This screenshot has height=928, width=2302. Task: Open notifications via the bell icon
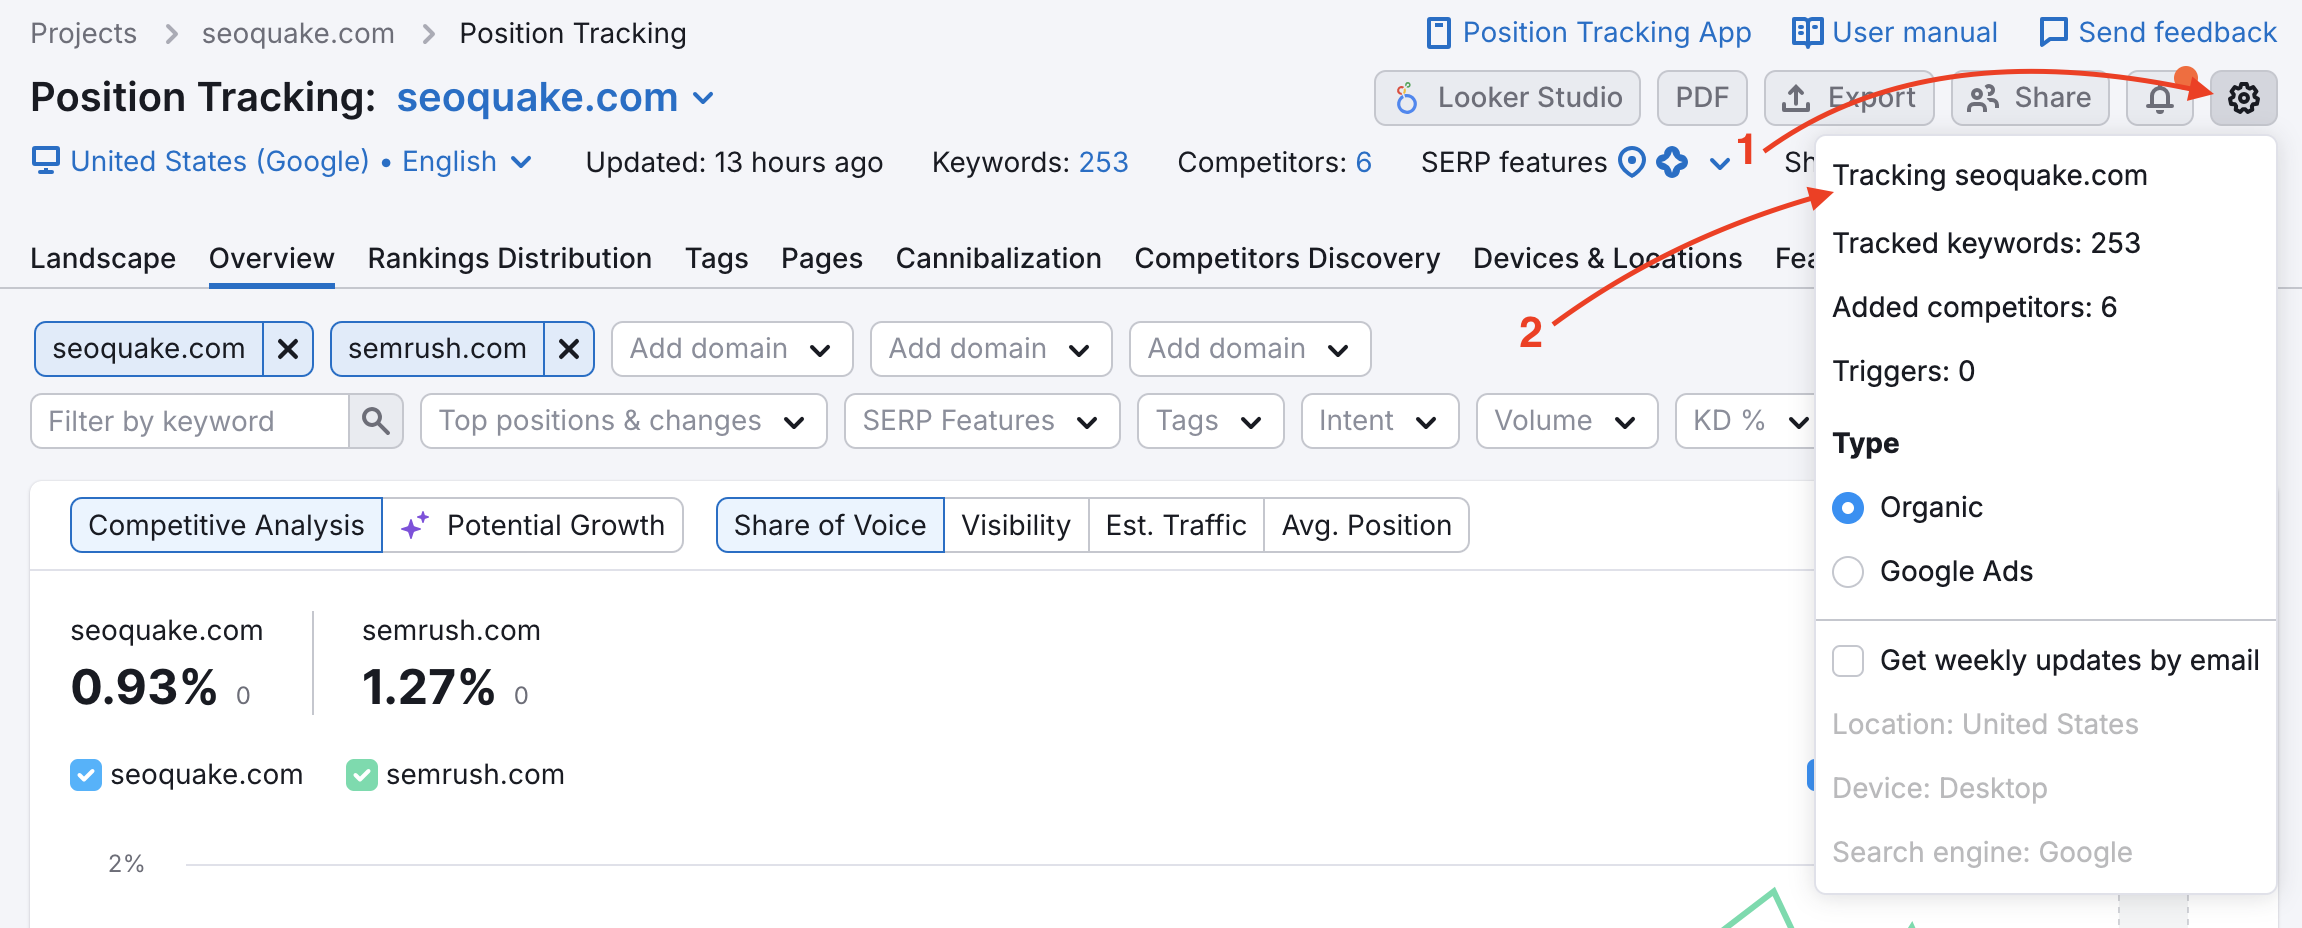pyautogui.click(x=2159, y=98)
